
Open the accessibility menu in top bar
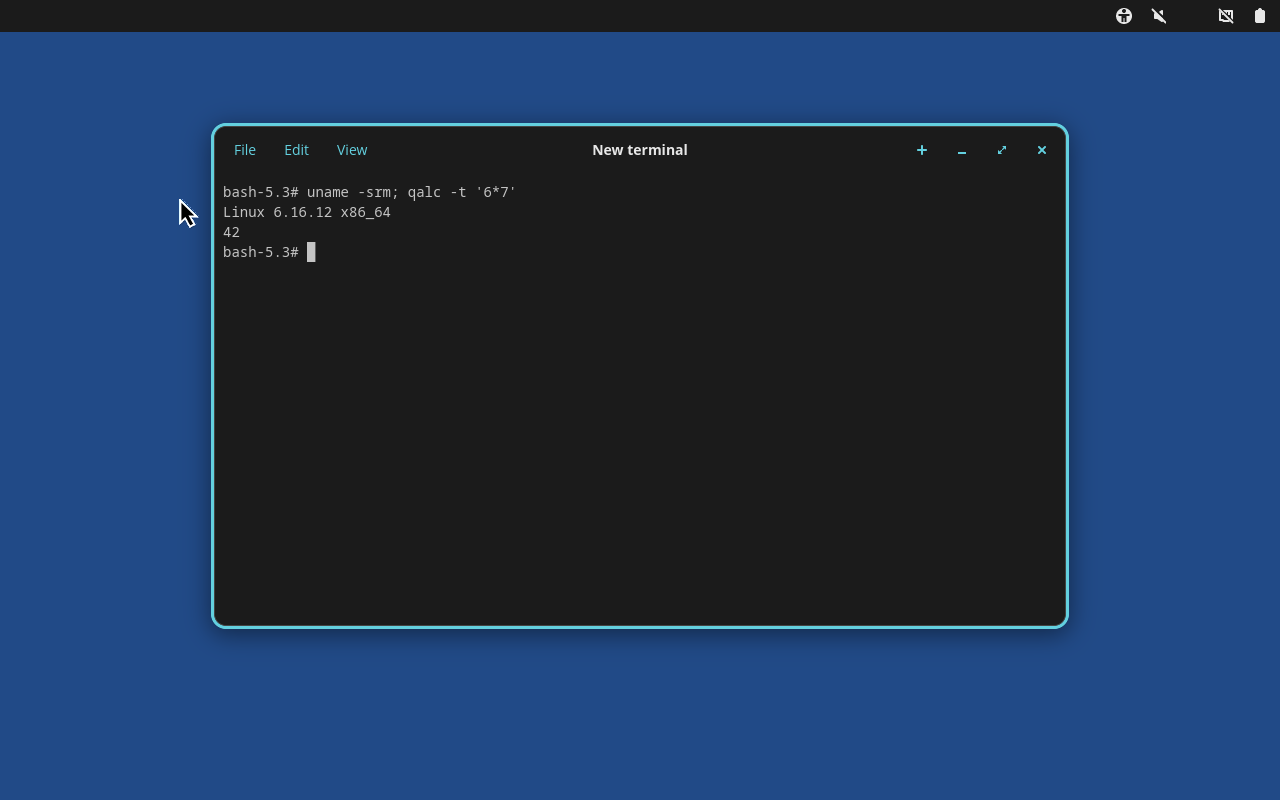(1124, 16)
